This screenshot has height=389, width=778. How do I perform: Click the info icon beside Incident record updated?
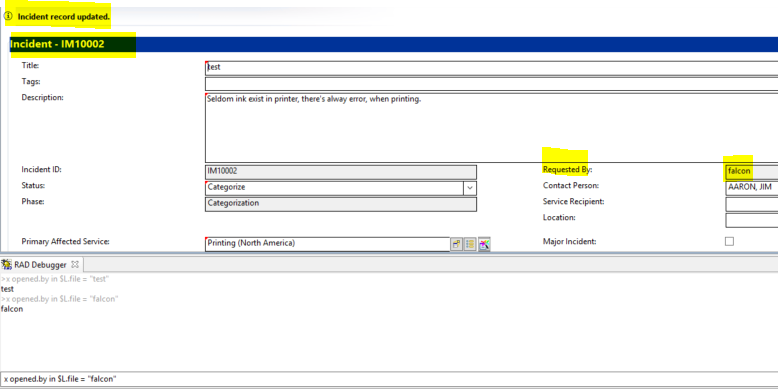coord(8,16)
